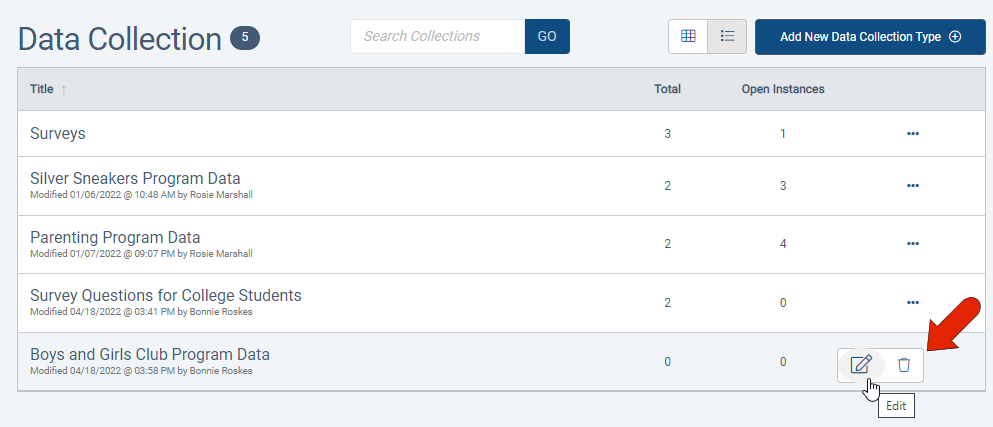Sort by Title column header

[x=42, y=89]
